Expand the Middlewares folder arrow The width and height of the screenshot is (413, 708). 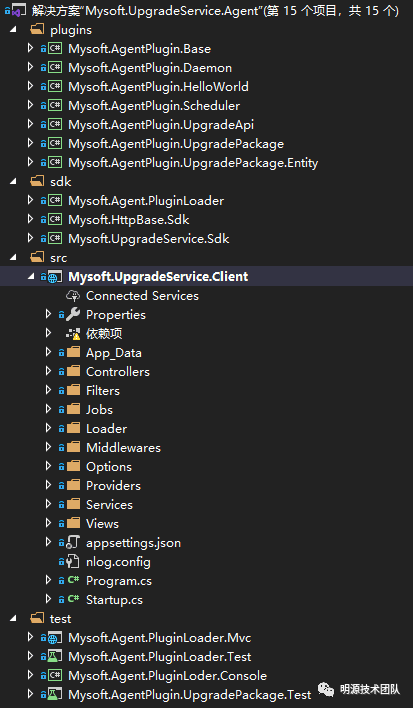[x=48, y=447]
